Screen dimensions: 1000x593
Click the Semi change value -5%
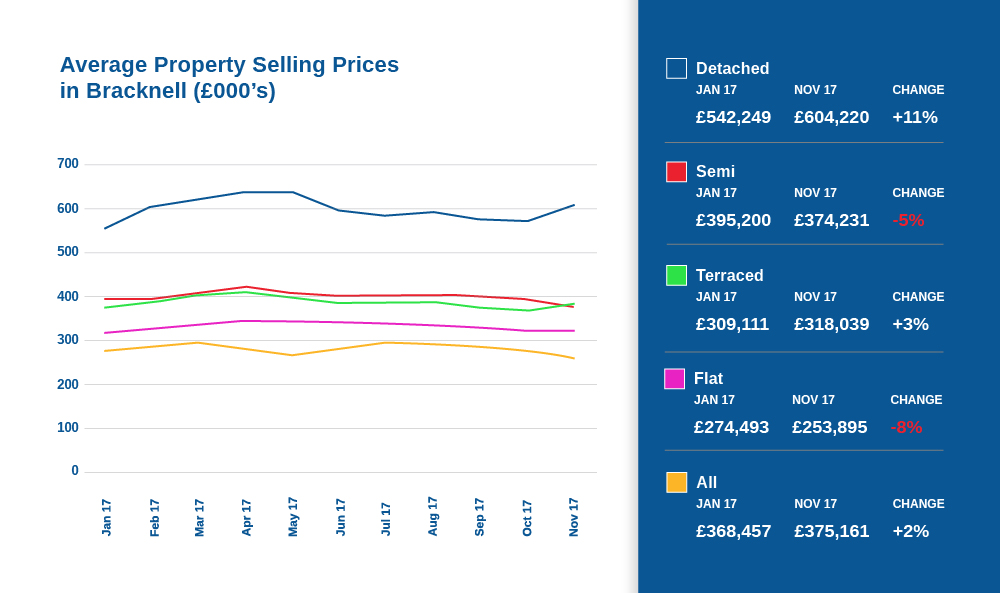point(908,220)
